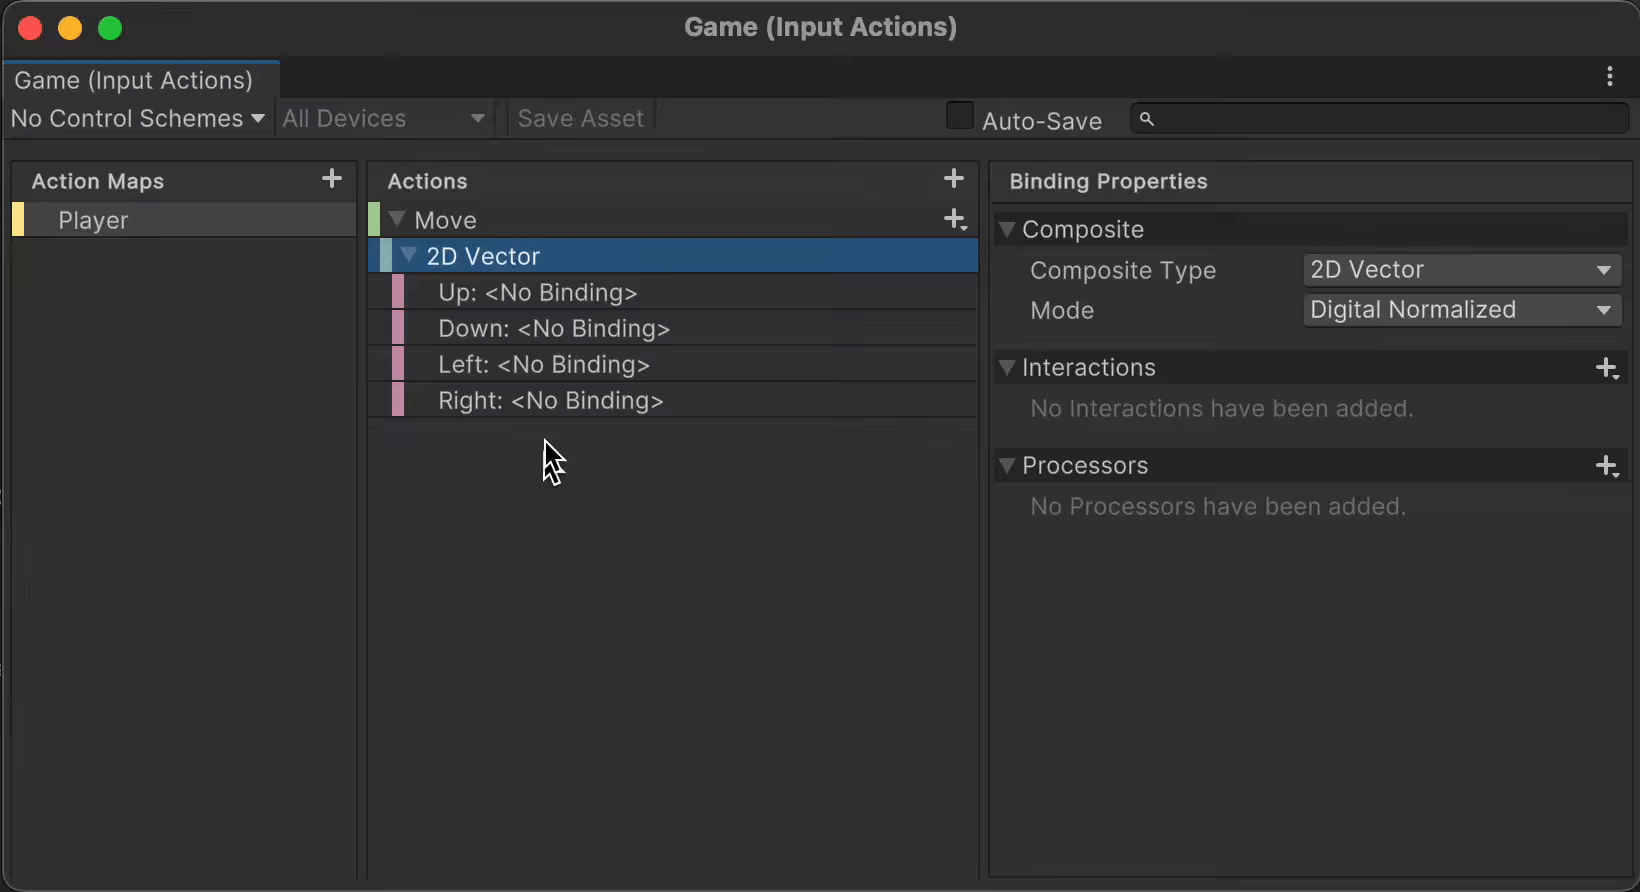Collapse the Interactions section
This screenshot has height=892, width=1640.
pyautogui.click(x=1007, y=368)
